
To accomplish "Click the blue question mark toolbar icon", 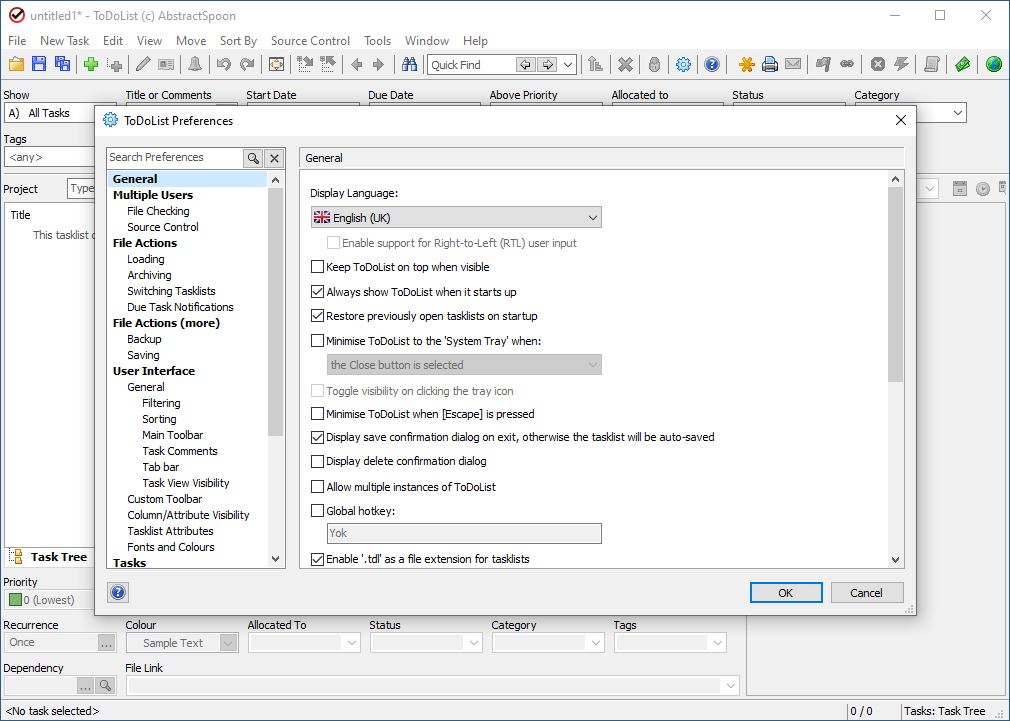I will pyautogui.click(x=712, y=64).
